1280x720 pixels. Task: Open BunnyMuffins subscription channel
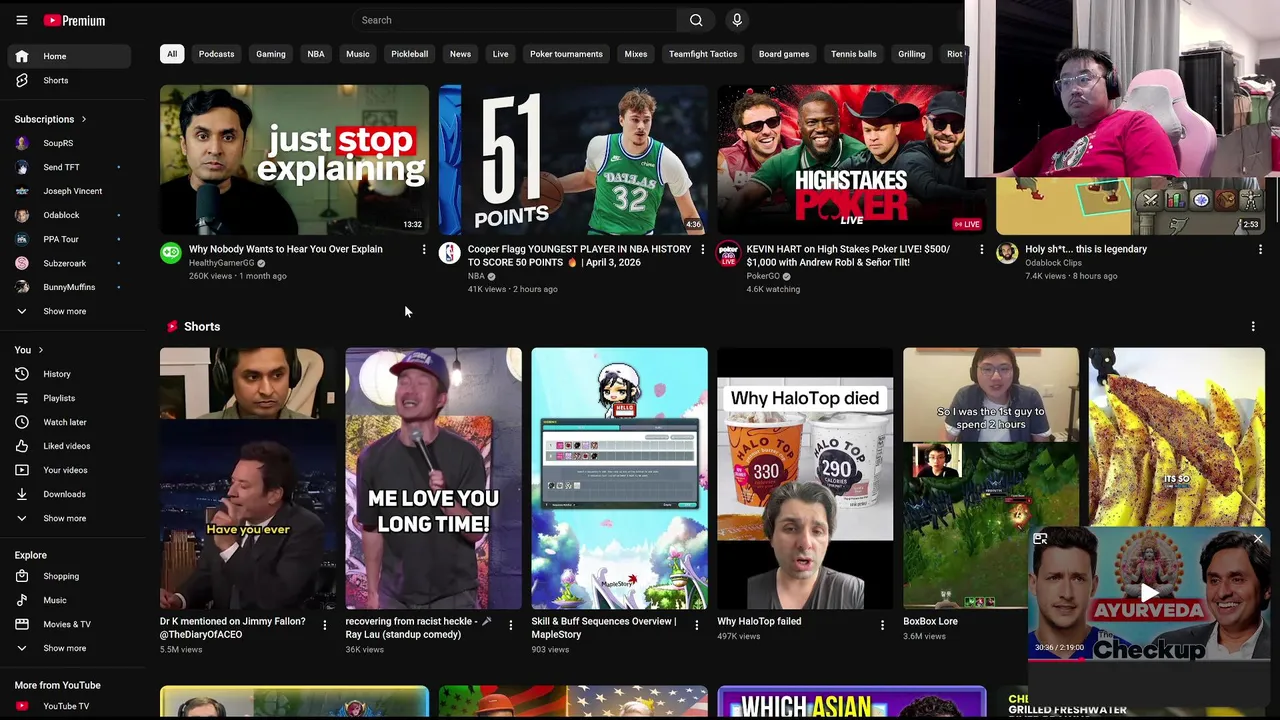coord(70,287)
